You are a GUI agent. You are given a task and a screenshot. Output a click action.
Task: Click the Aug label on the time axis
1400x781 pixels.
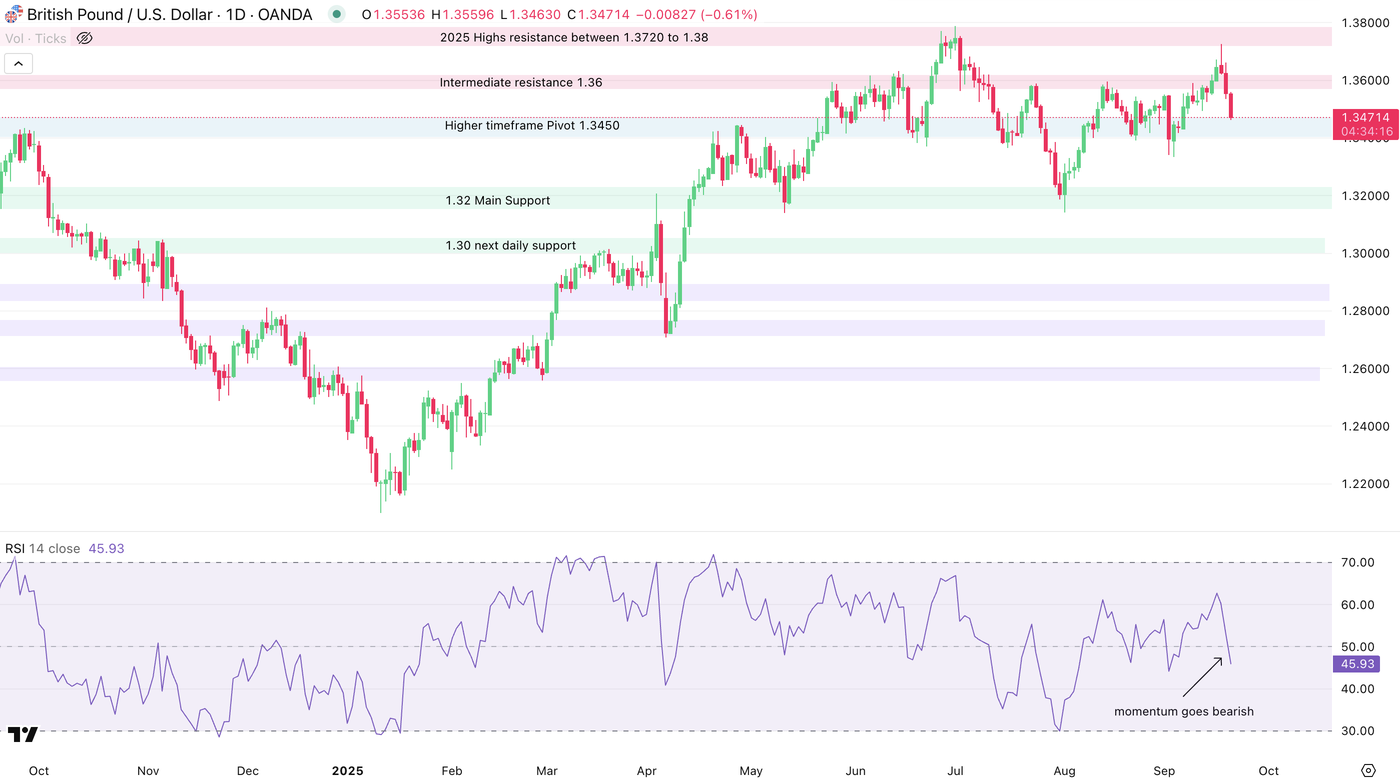coord(1065,771)
